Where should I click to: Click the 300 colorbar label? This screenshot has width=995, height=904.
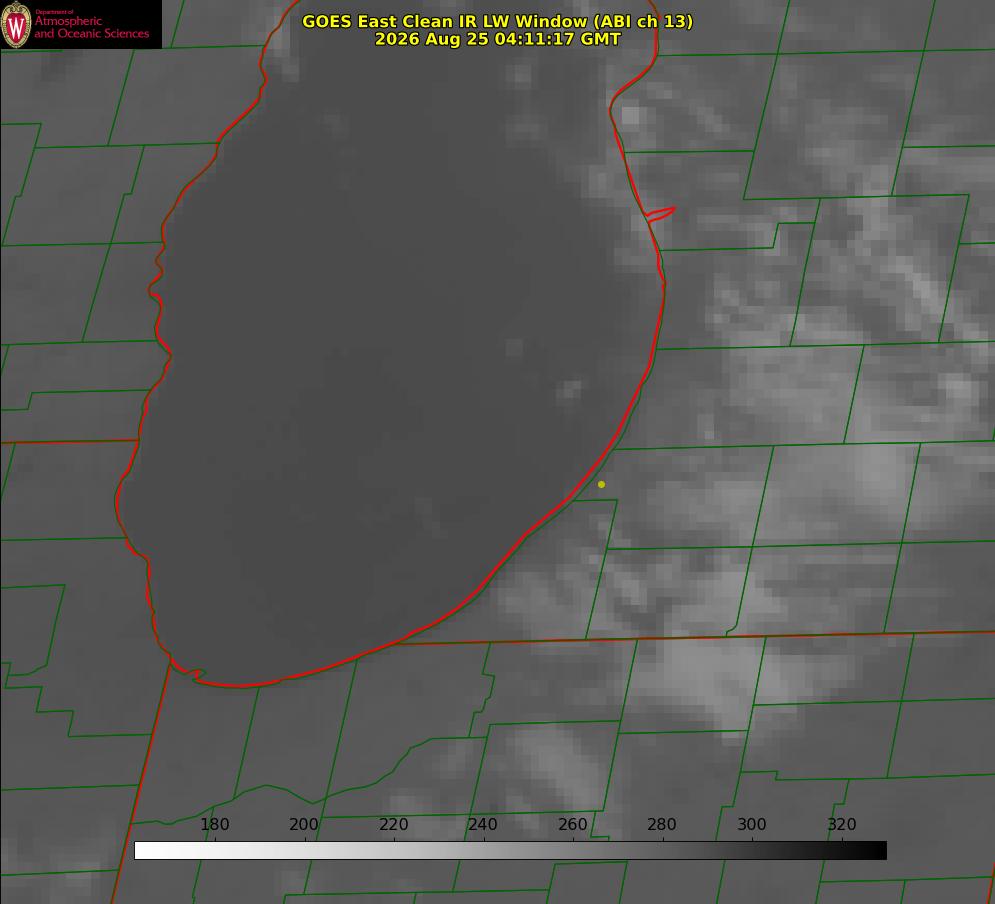pos(752,824)
